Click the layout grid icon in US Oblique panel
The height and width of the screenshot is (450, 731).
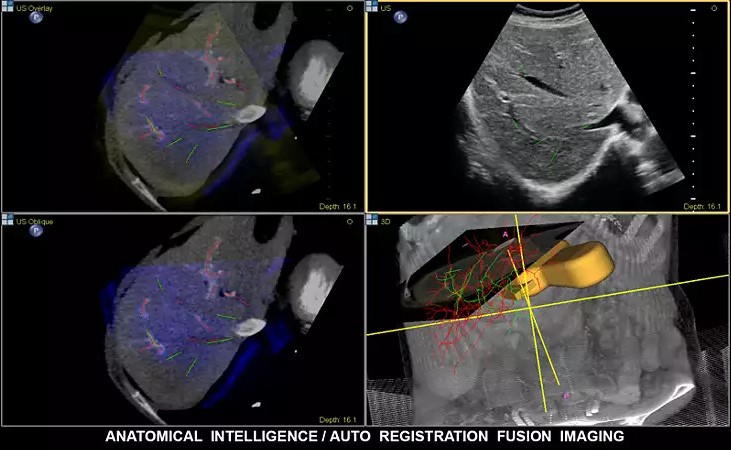[x=7, y=218]
